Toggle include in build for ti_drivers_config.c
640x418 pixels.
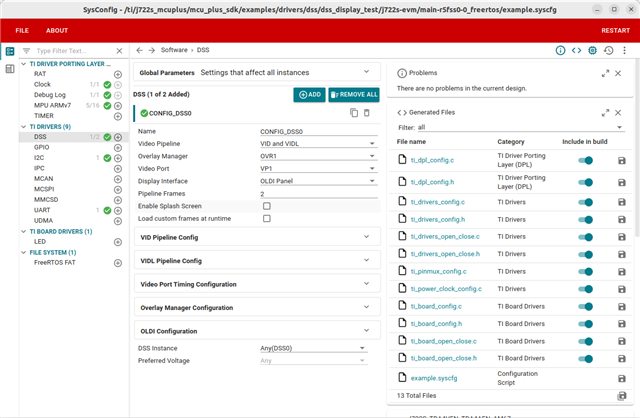pos(586,202)
